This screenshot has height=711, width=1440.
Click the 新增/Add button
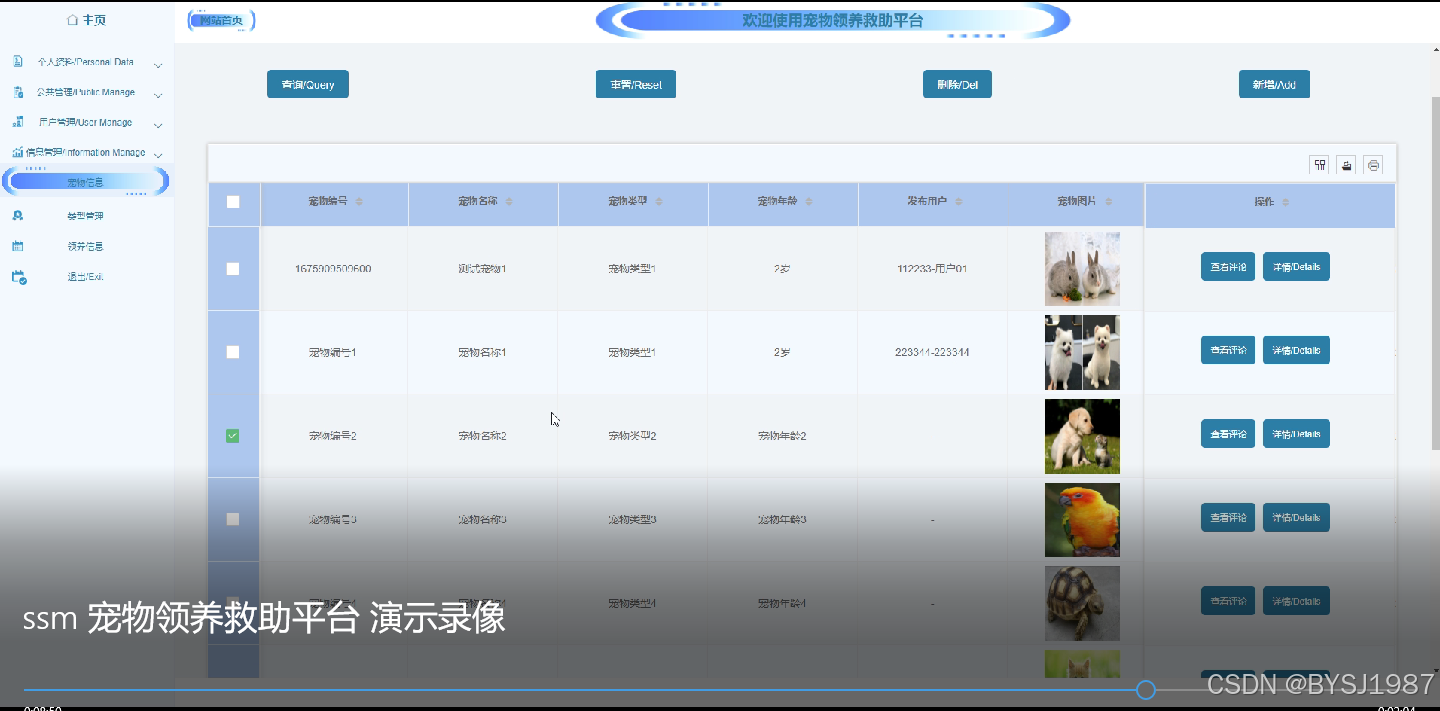(1274, 85)
